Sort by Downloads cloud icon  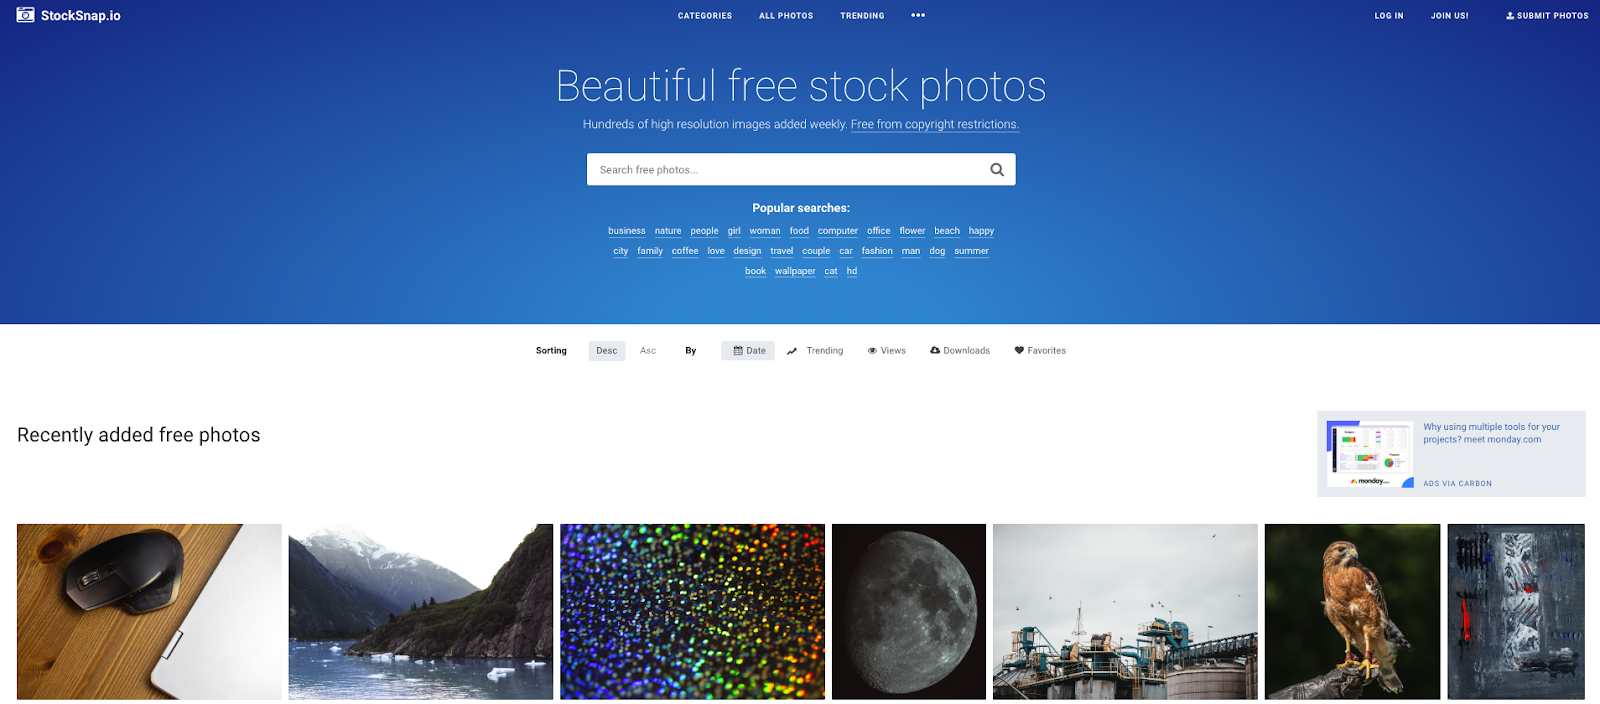[935, 351]
